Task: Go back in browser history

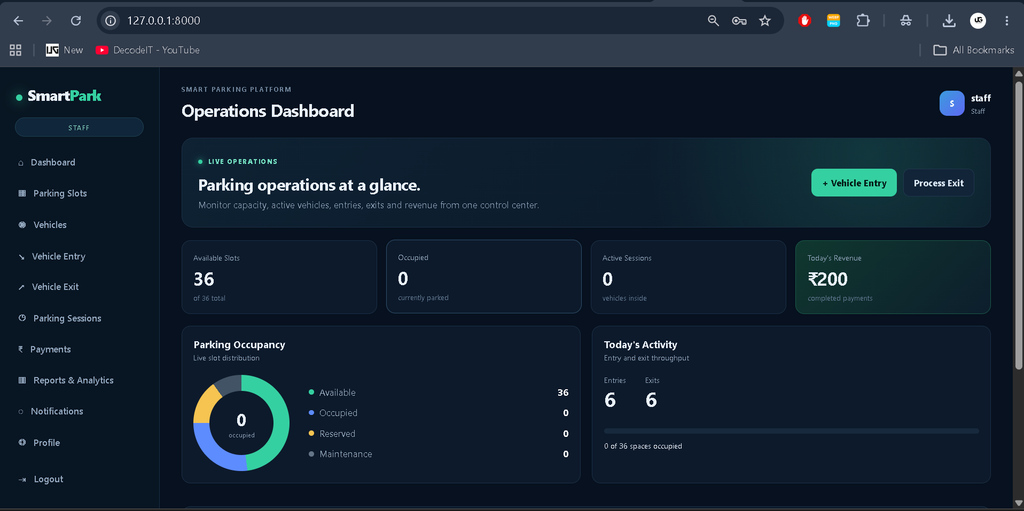Action: 18,21
